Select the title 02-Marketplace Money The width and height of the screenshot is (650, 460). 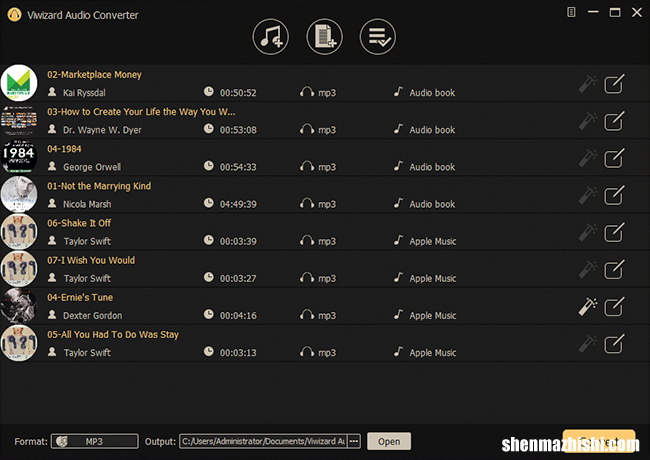point(94,75)
